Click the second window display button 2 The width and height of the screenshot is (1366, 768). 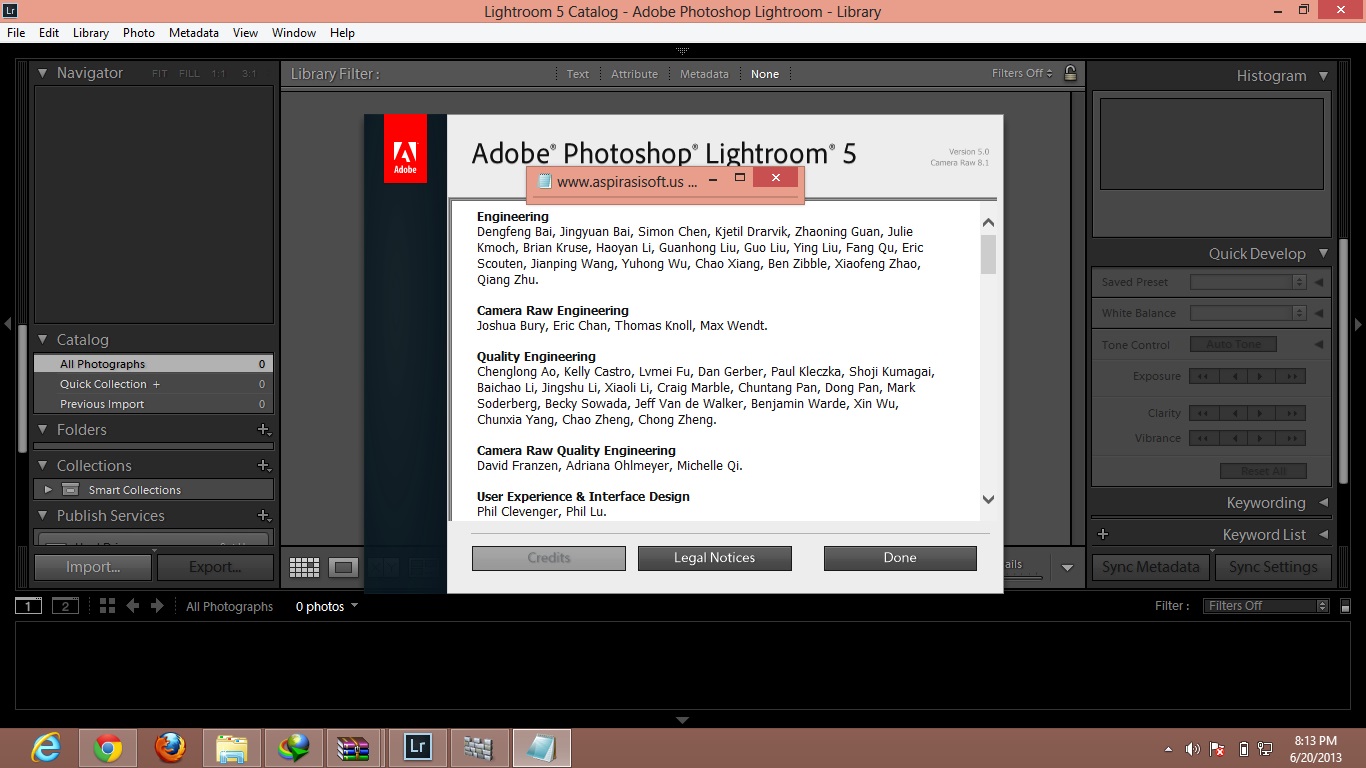pos(65,606)
